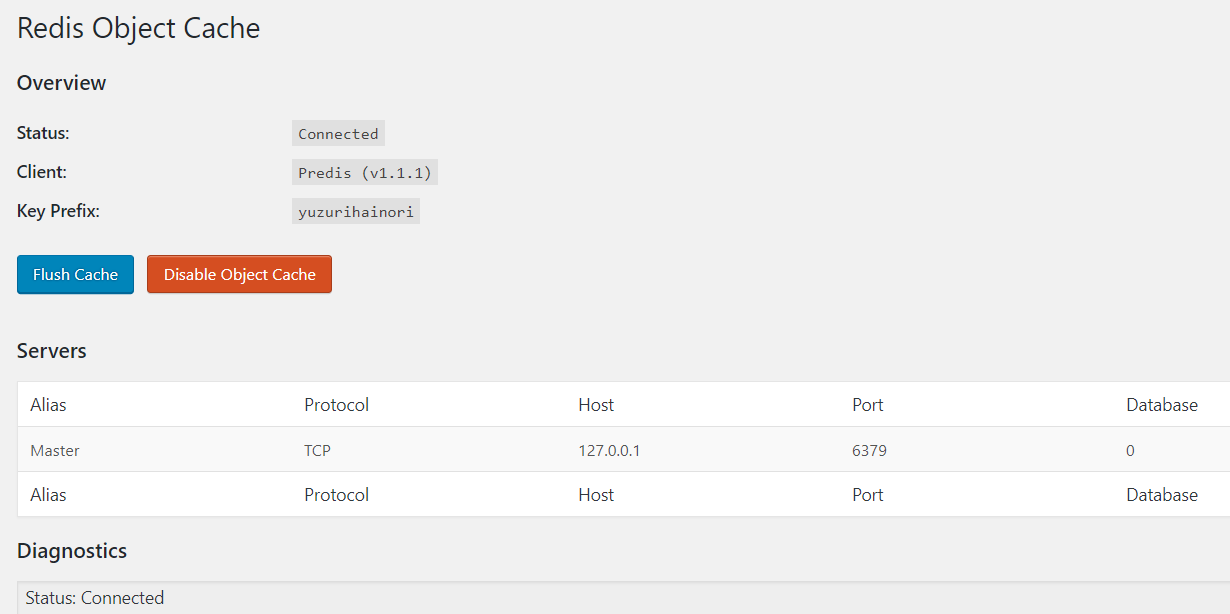Click the Predis (v1.1.1) client value
Viewport: 1230px width, 614px height.
(365, 173)
